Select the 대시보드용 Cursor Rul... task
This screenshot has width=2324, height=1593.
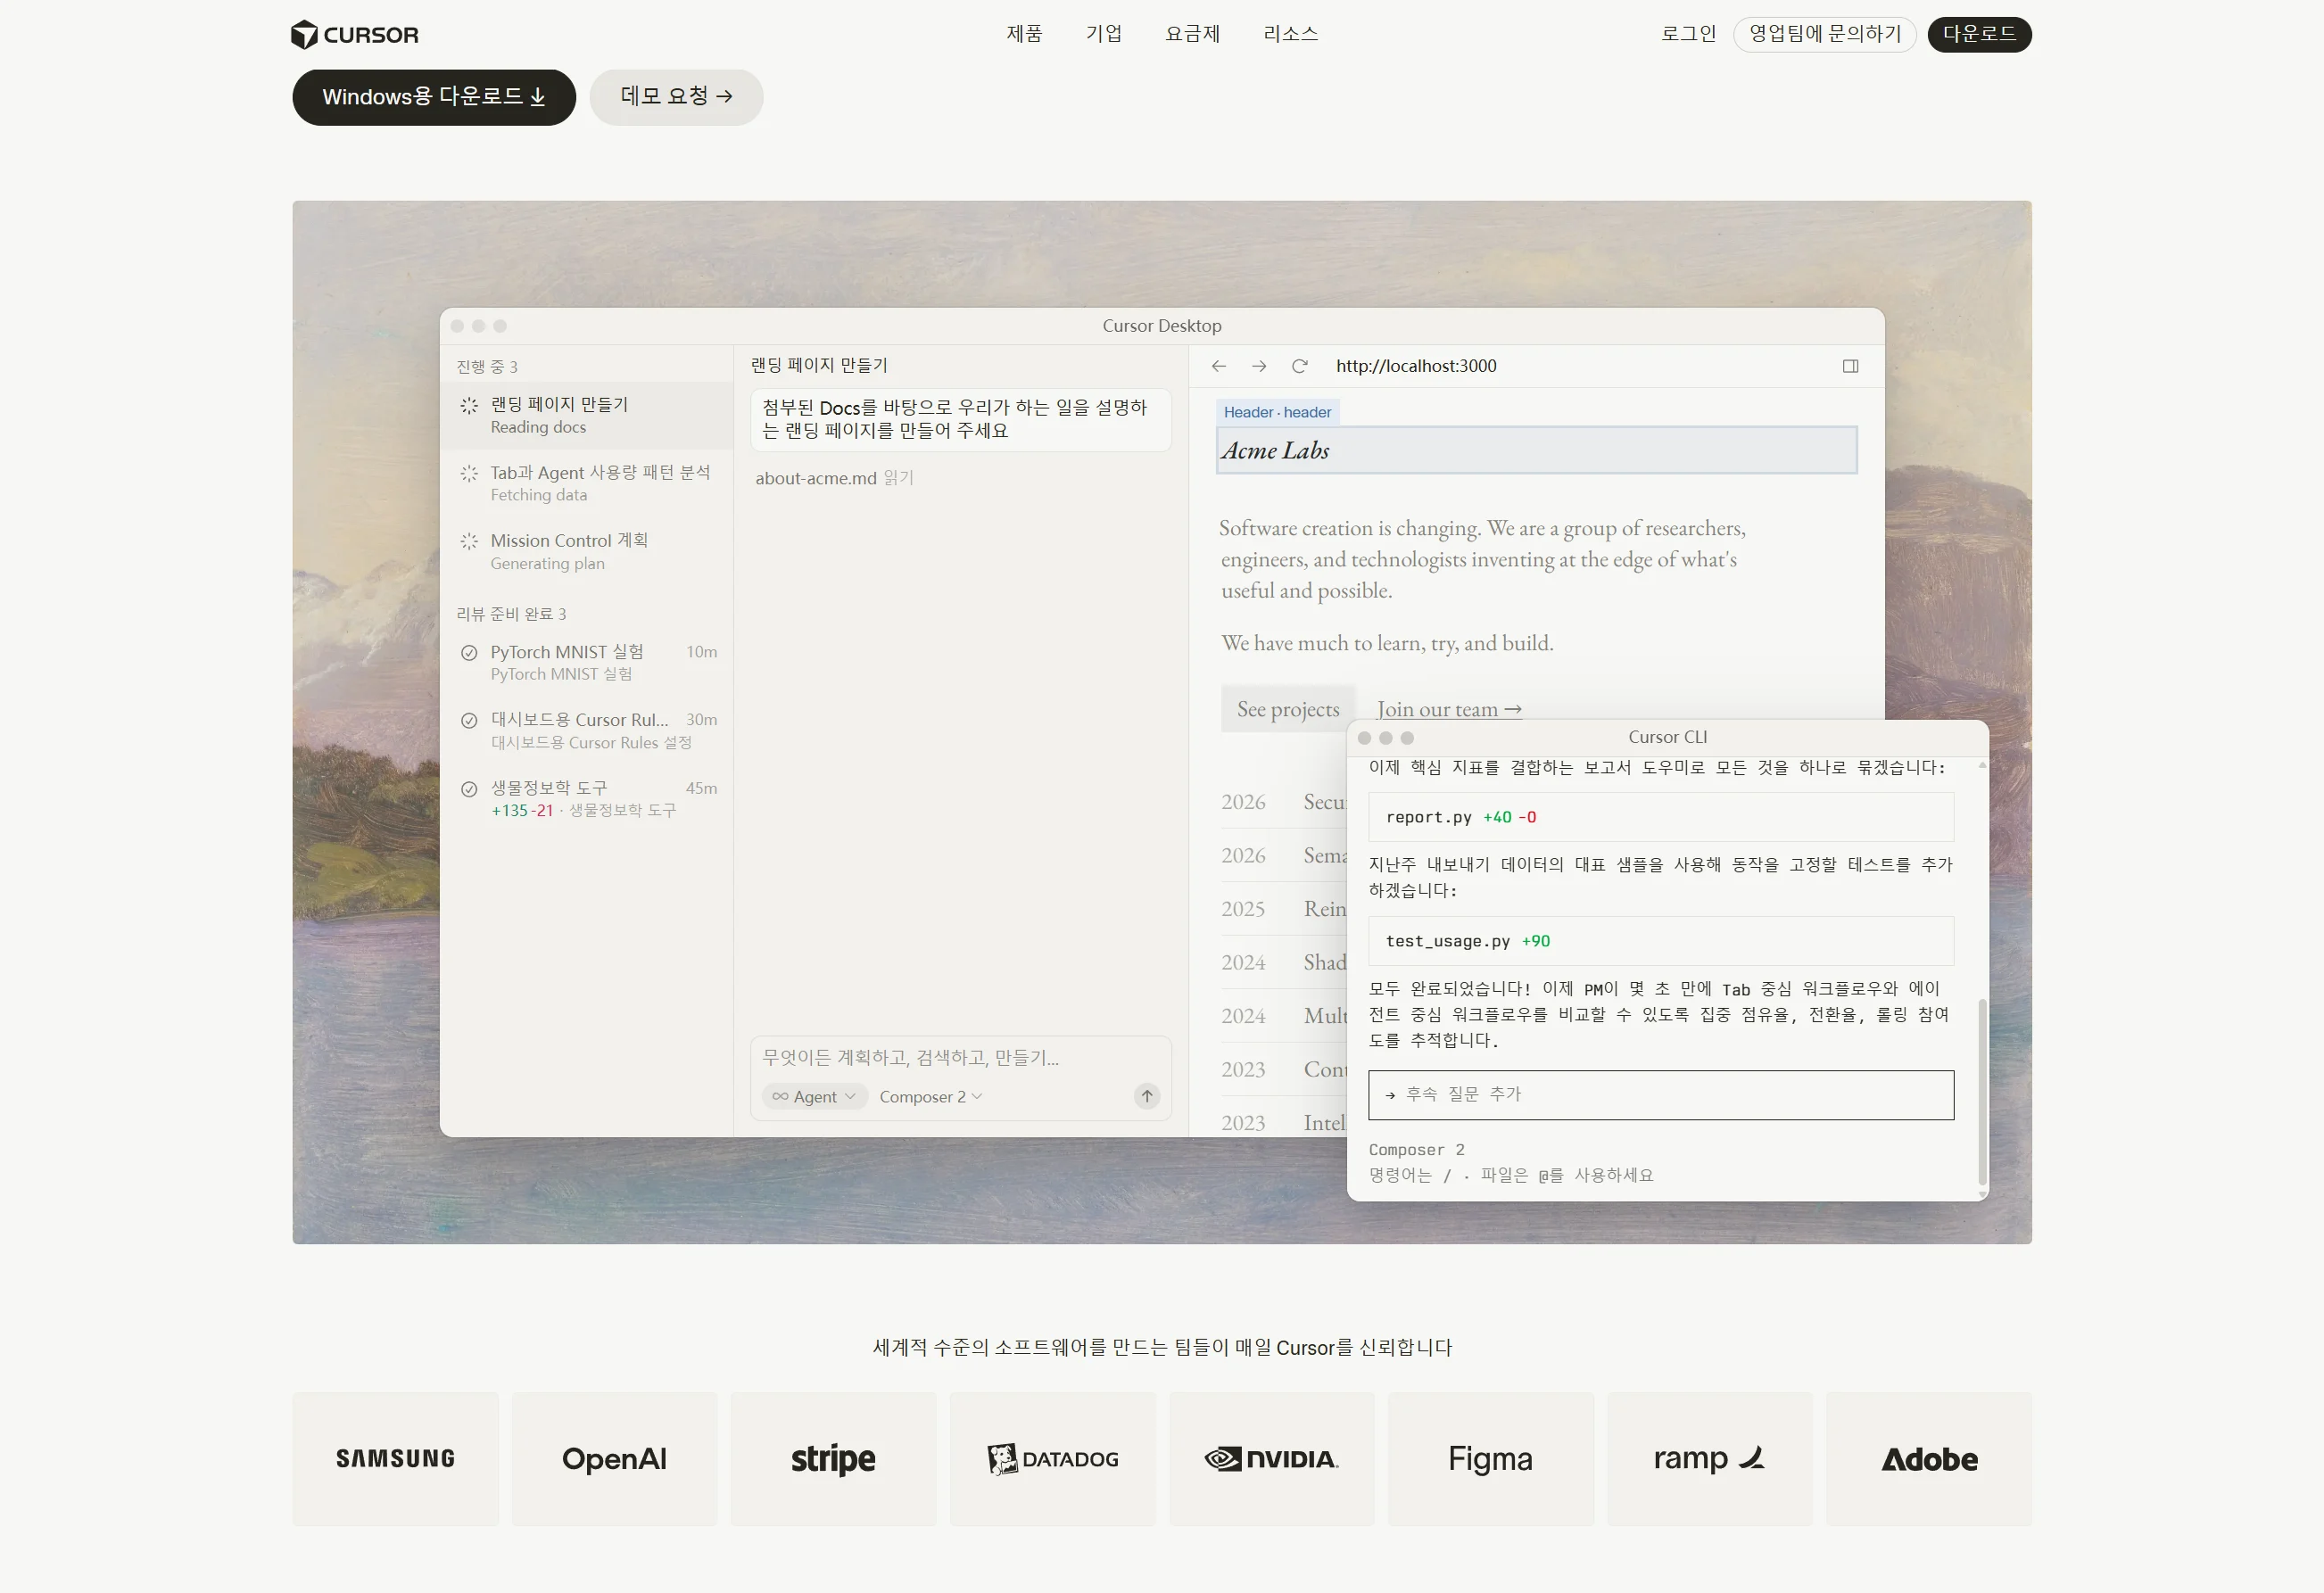[x=587, y=731]
